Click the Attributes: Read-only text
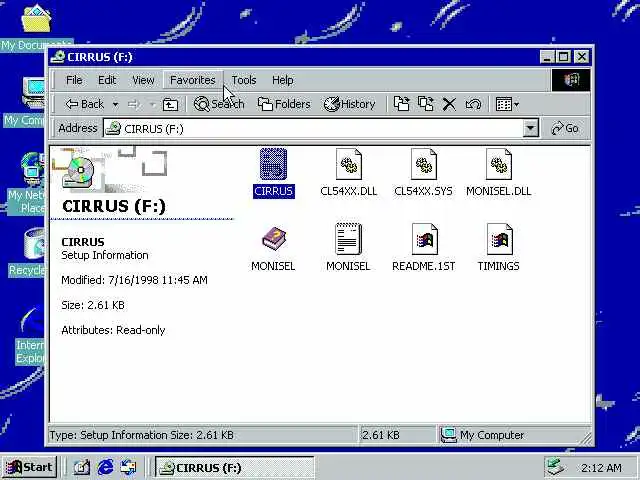640x480 pixels. click(113, 330)
